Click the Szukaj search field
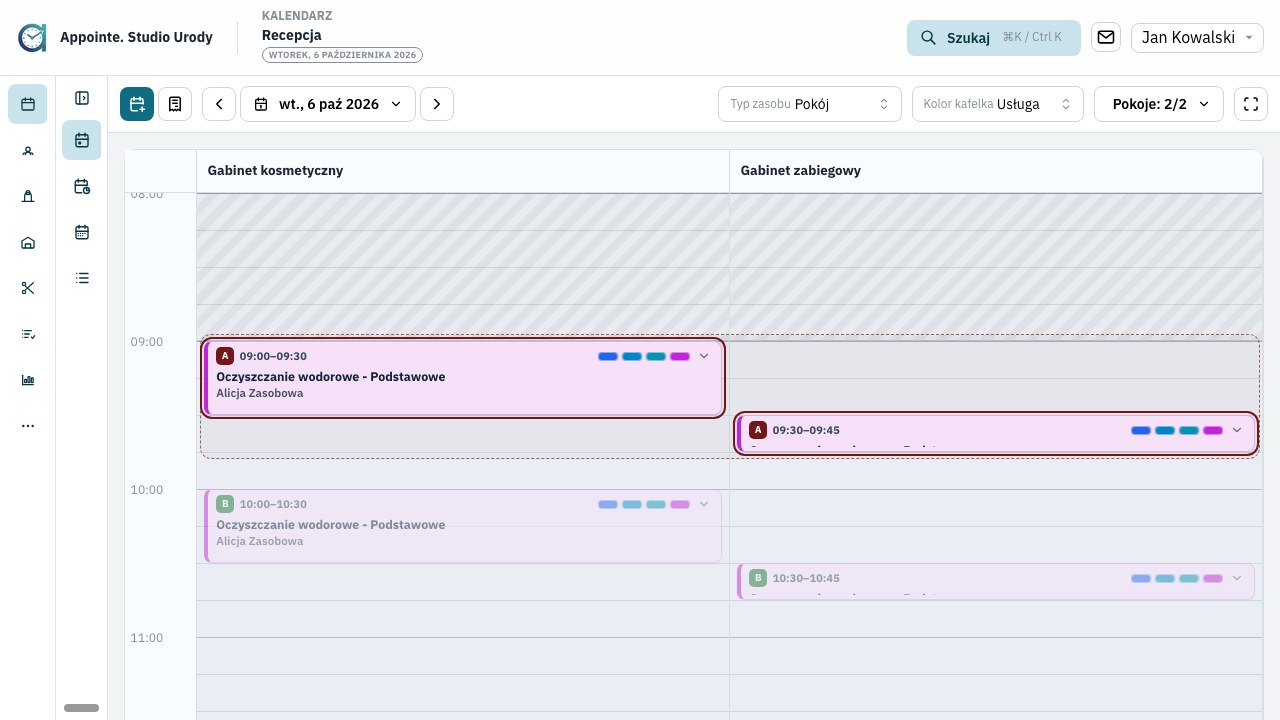1280x720 pixels. pos(994,37)
